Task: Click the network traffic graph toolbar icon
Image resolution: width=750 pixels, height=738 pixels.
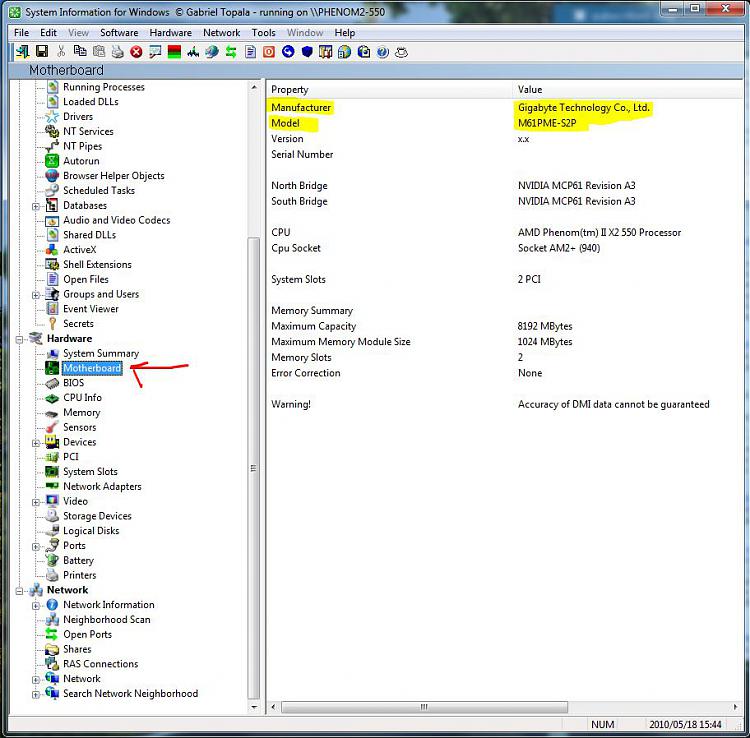Action: click(193, 52)
